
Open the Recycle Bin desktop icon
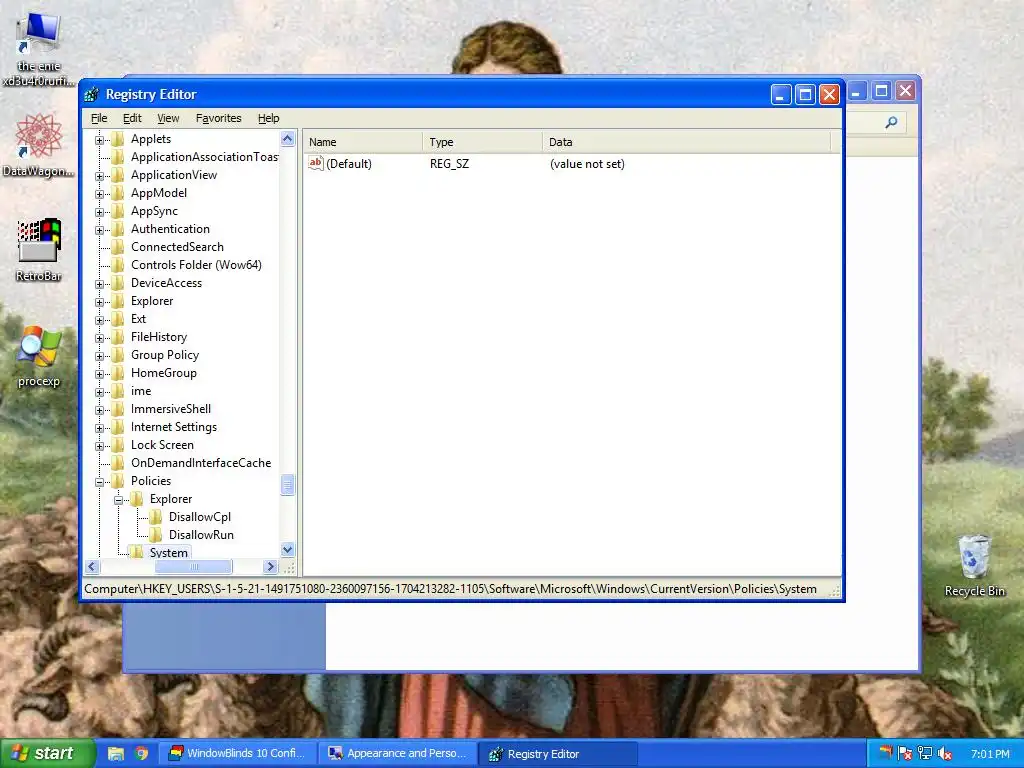point(974,566)
